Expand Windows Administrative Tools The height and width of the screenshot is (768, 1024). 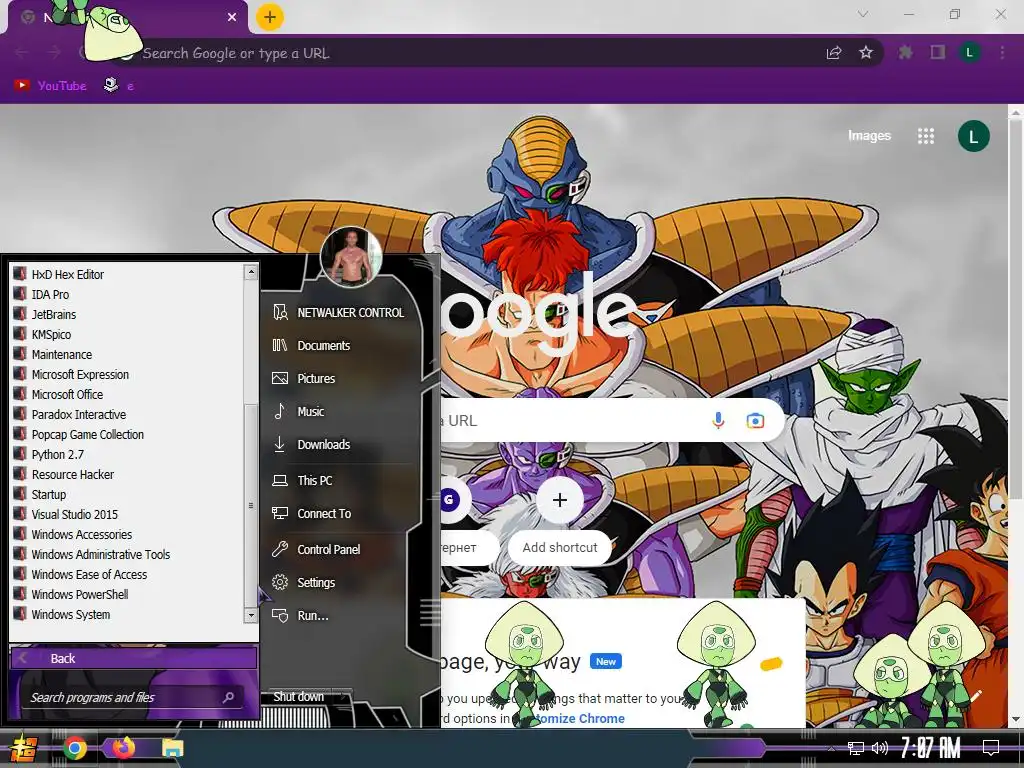[x=101, y=554]
